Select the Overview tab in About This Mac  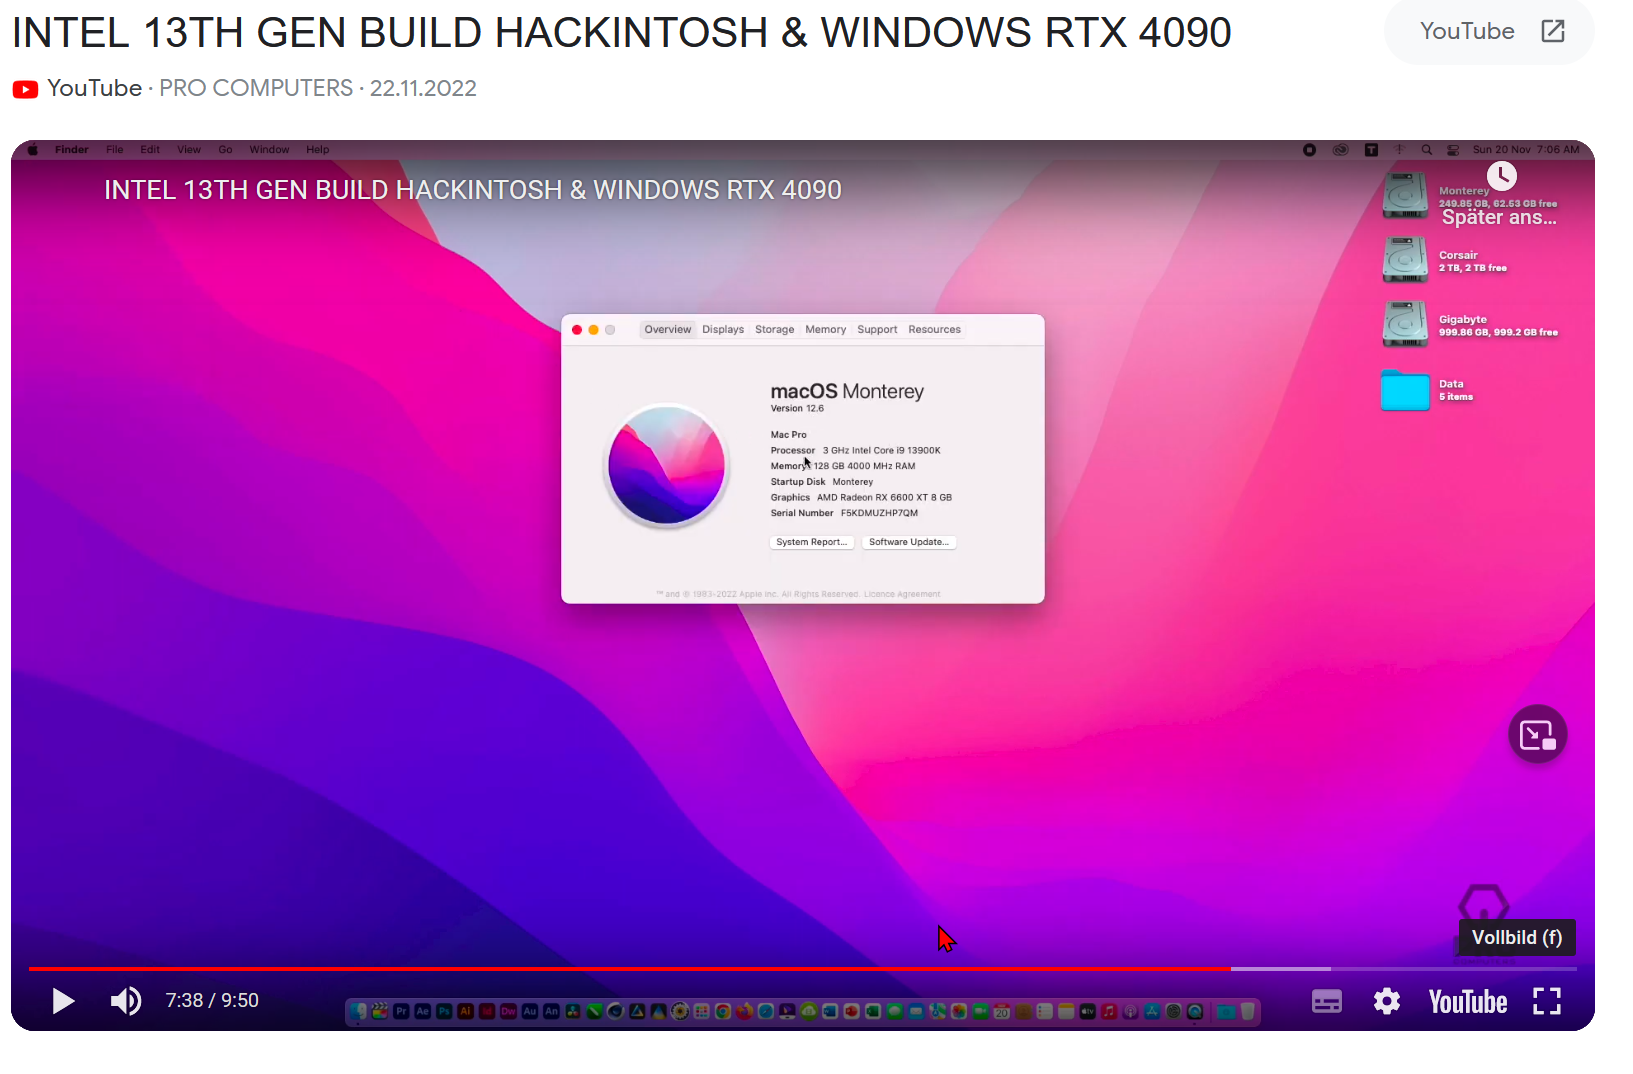pos(667,330)
